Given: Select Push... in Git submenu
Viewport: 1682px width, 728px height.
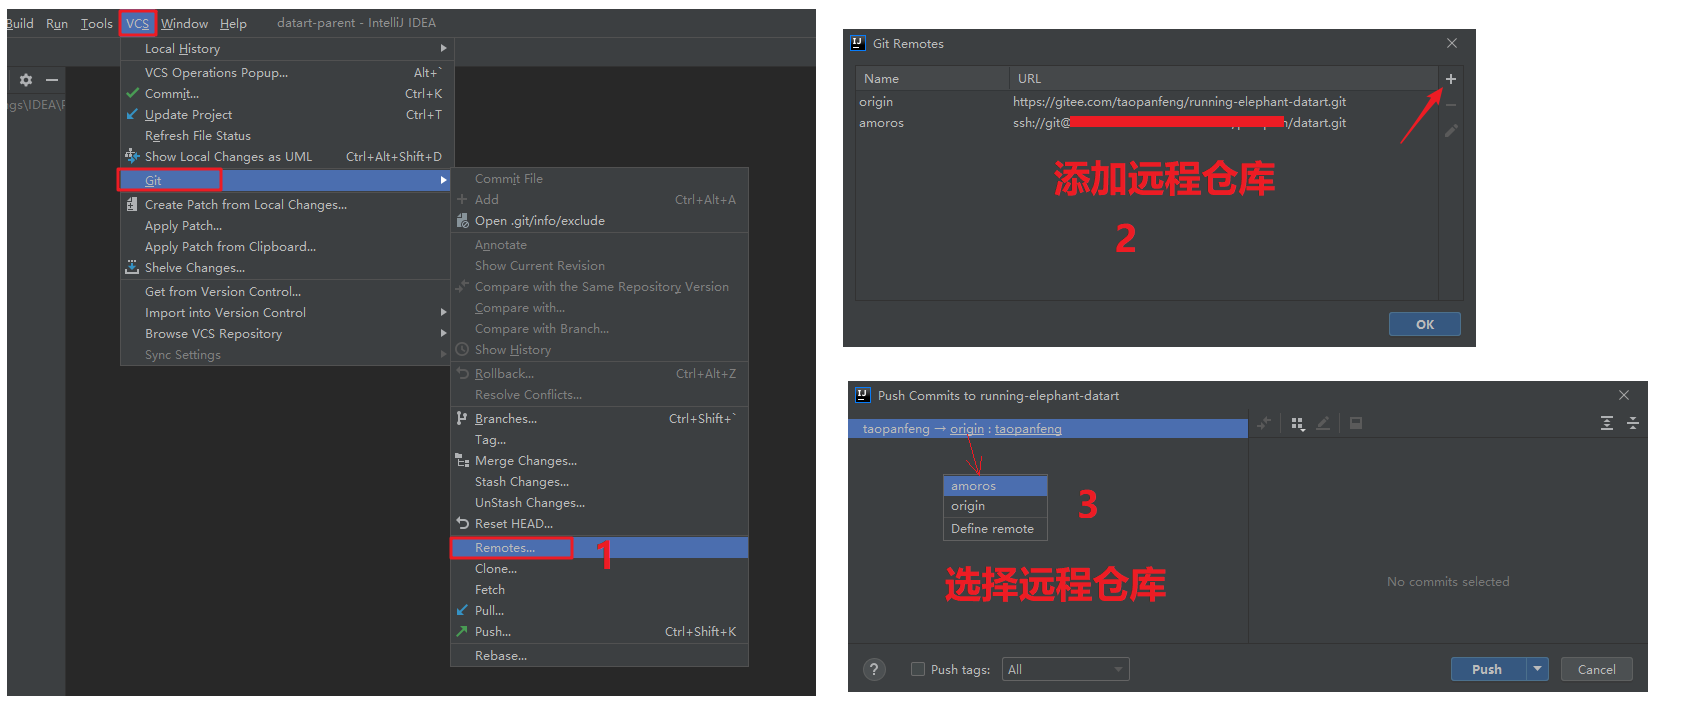Looking at the screenshot, I should point(599,631).
